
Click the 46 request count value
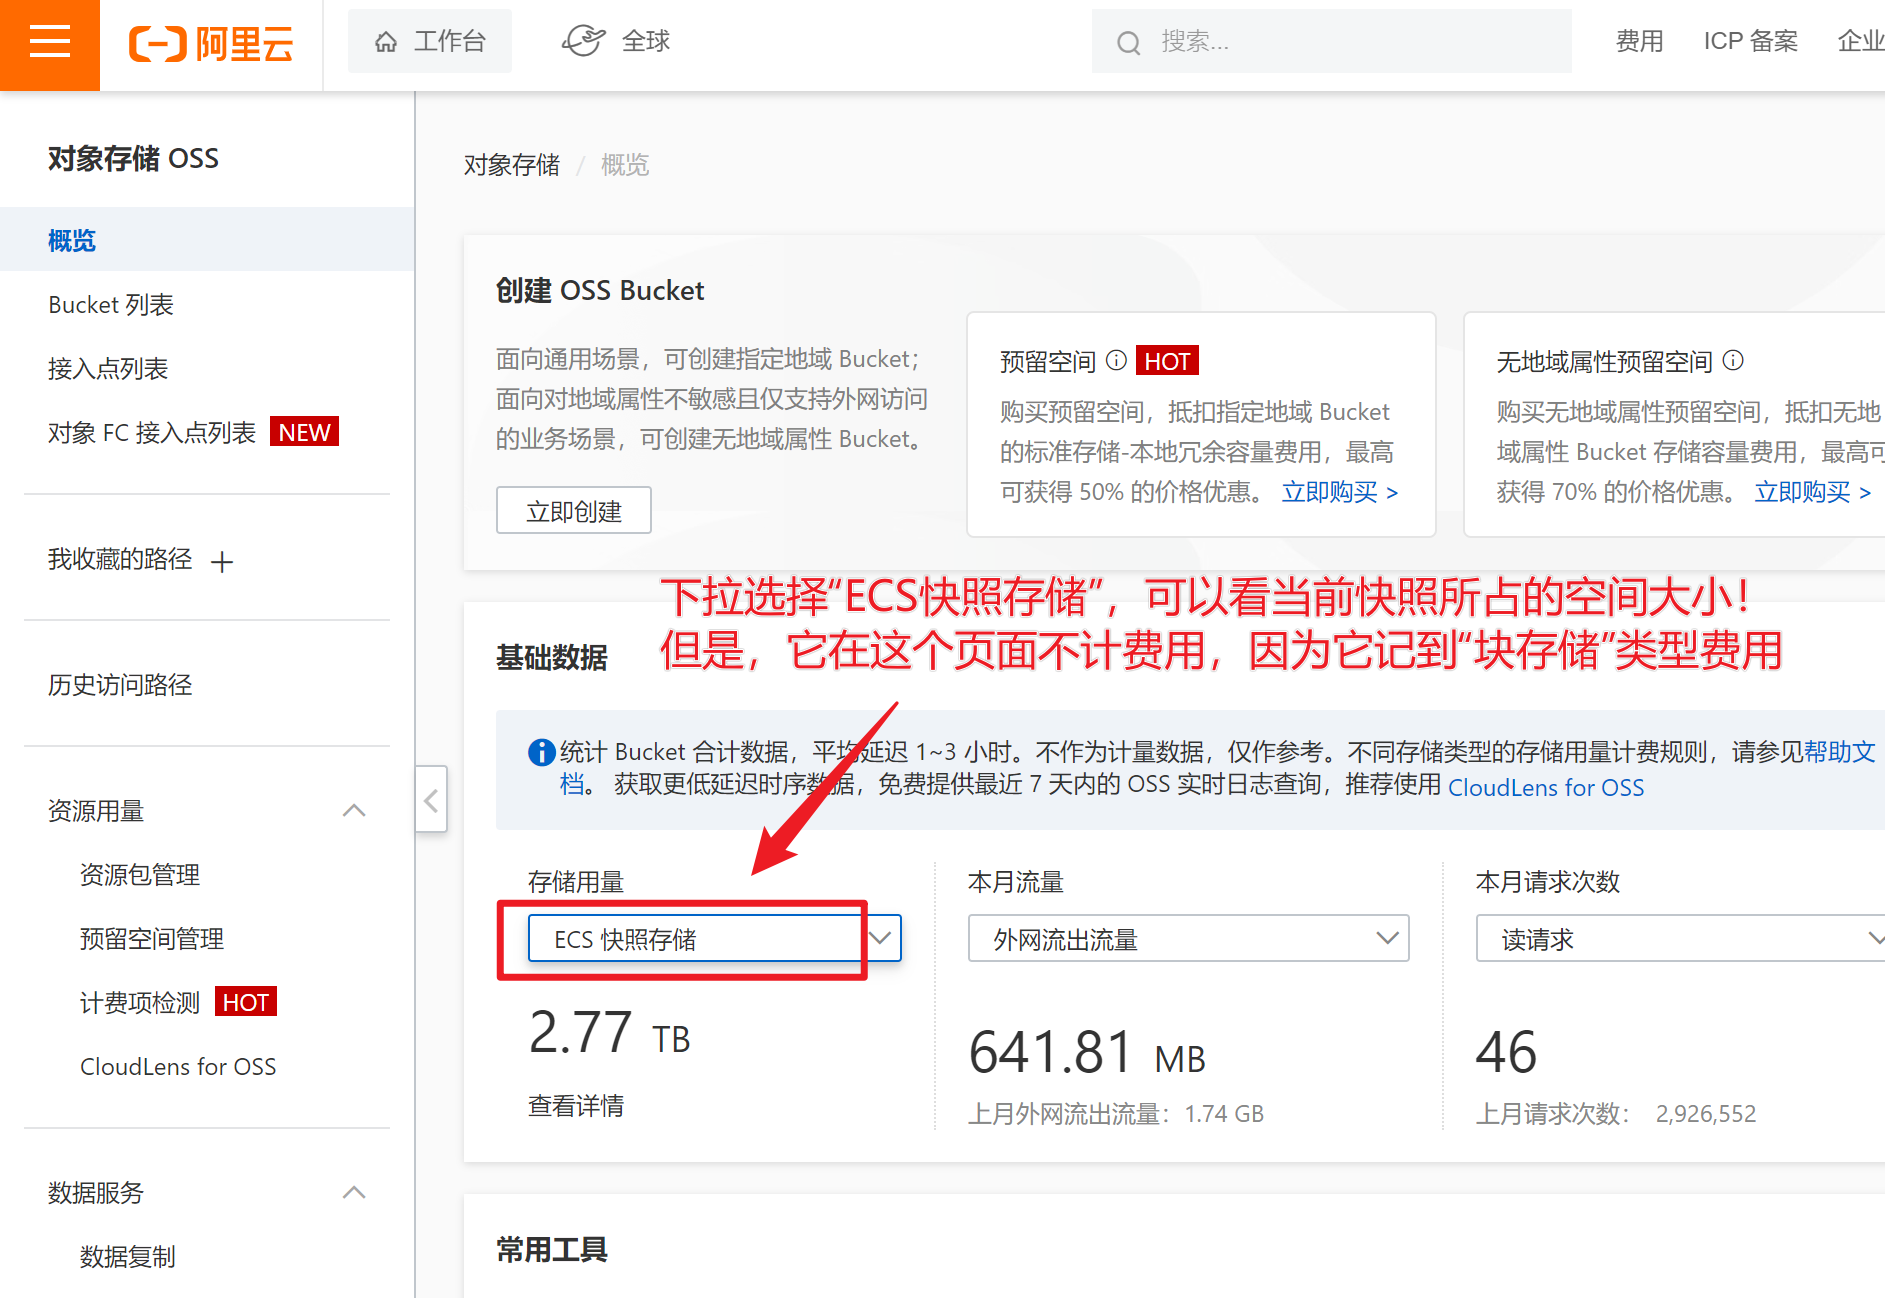tap(1507, 1053)
